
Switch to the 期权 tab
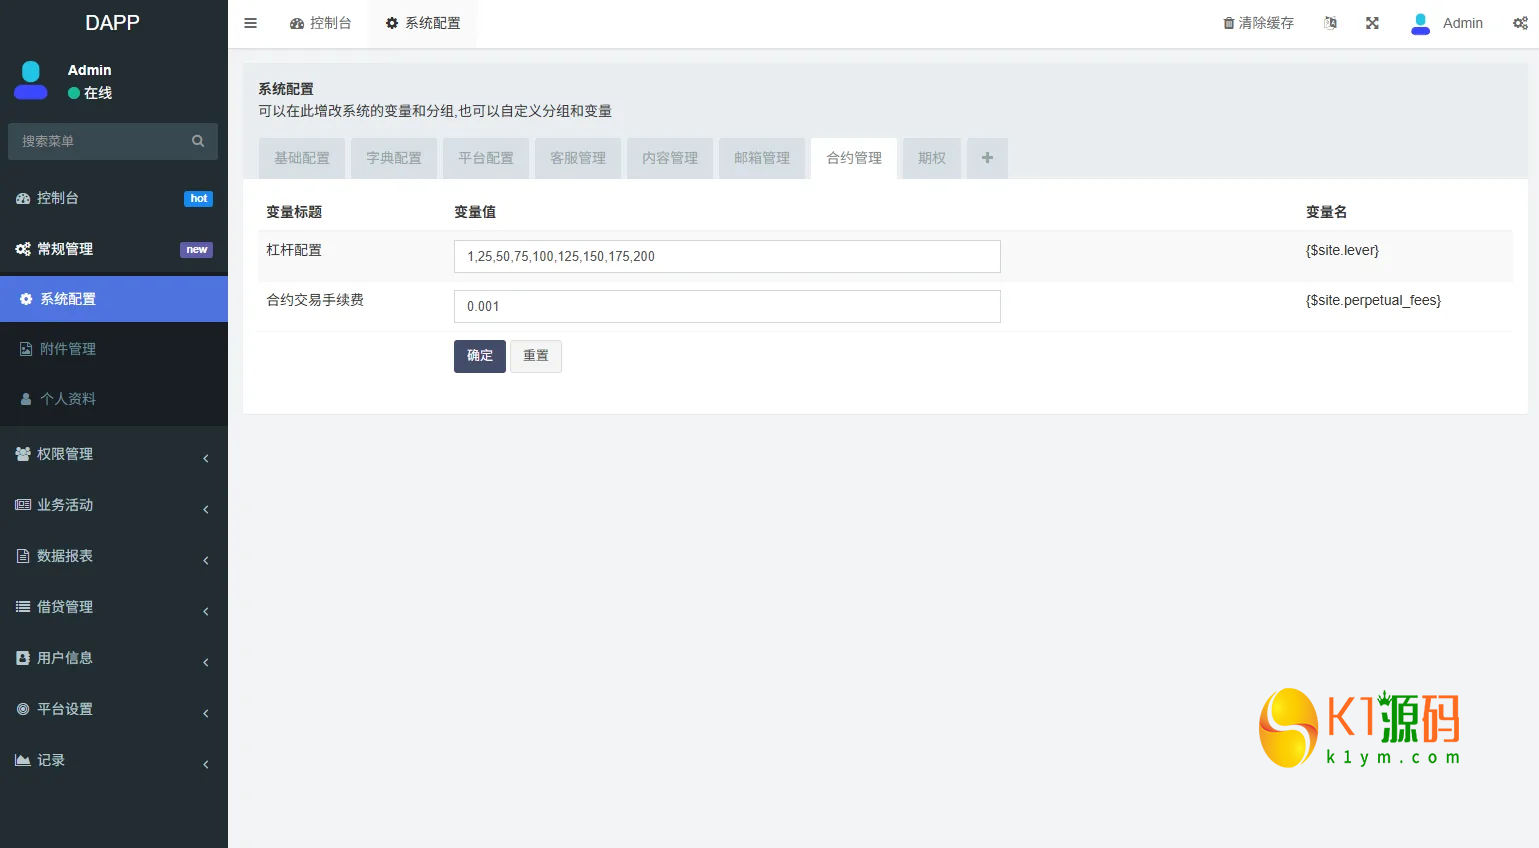coord(932,158)
